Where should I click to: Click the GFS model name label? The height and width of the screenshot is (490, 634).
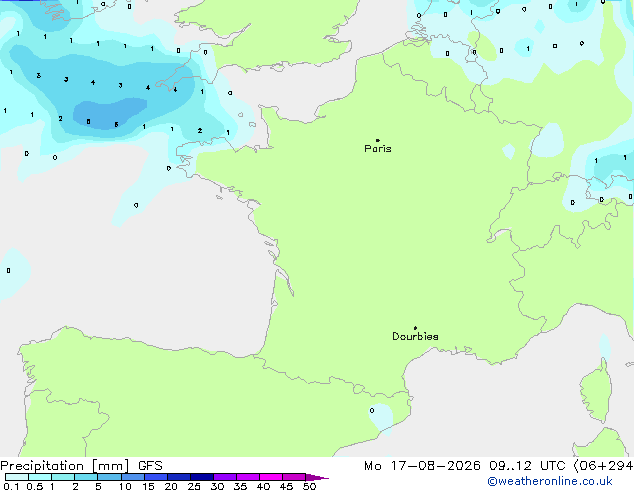pyautogui.click(x=150, y=466)
